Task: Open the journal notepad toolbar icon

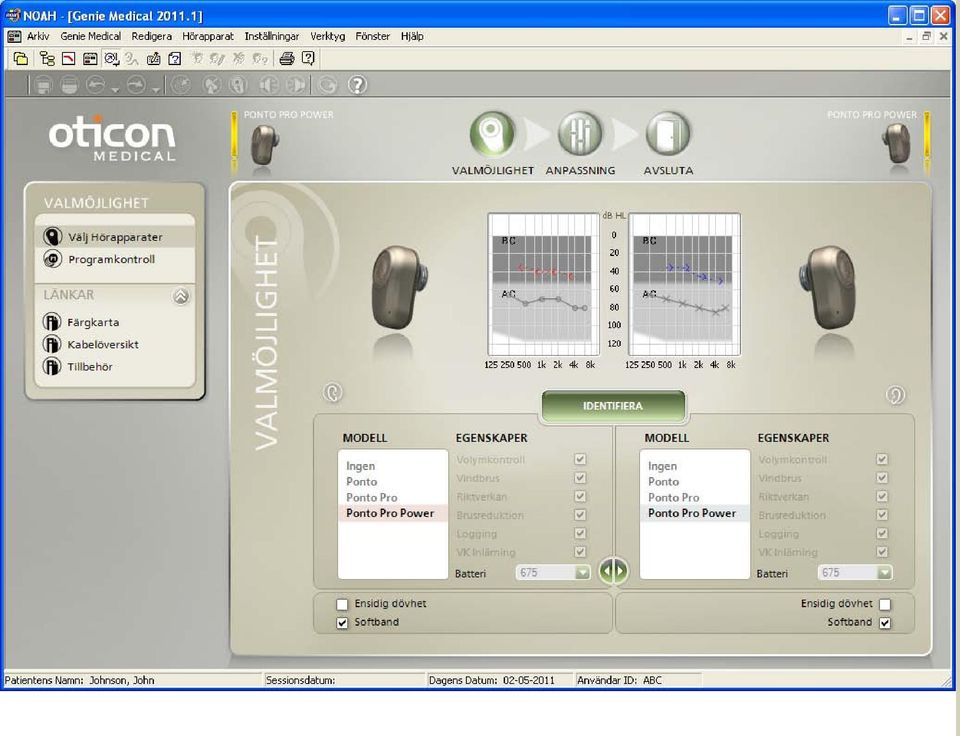Action: click(154, 59)
